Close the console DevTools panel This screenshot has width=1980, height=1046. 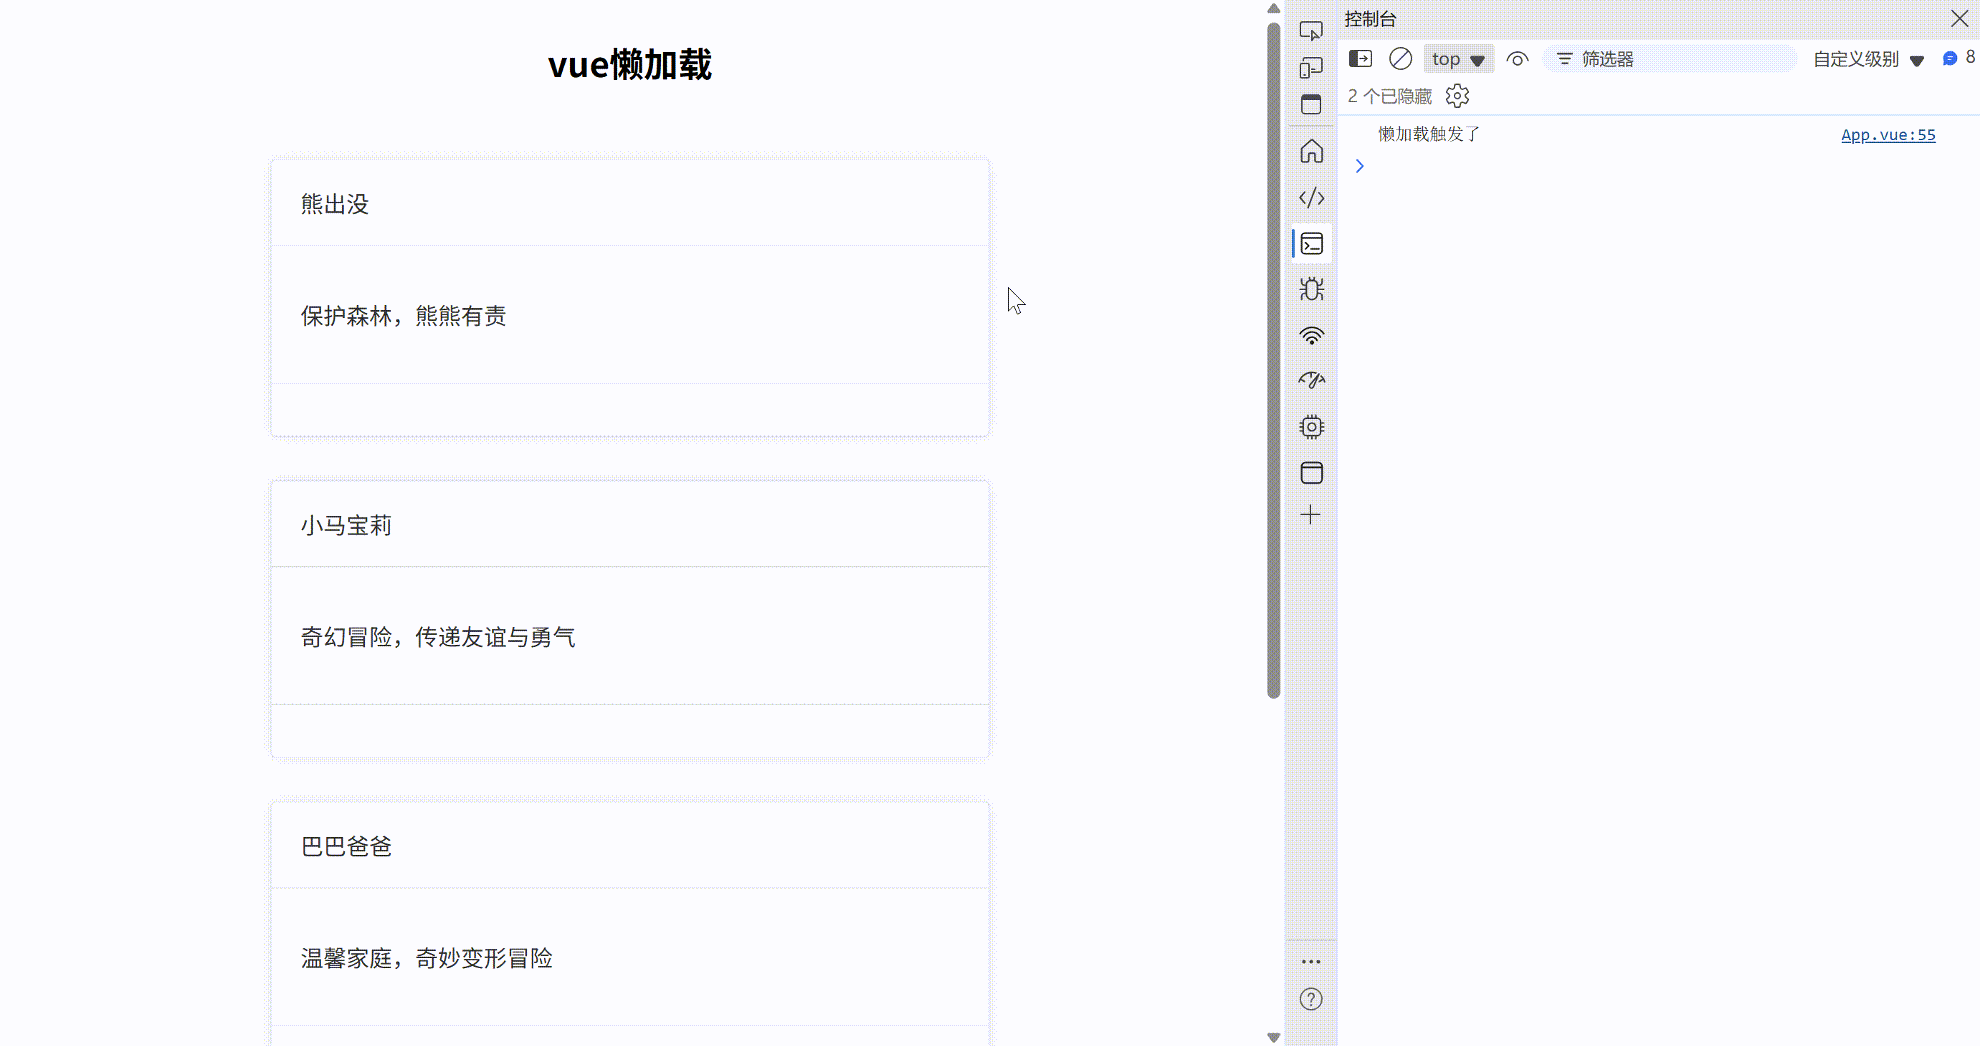point(1959,18)
